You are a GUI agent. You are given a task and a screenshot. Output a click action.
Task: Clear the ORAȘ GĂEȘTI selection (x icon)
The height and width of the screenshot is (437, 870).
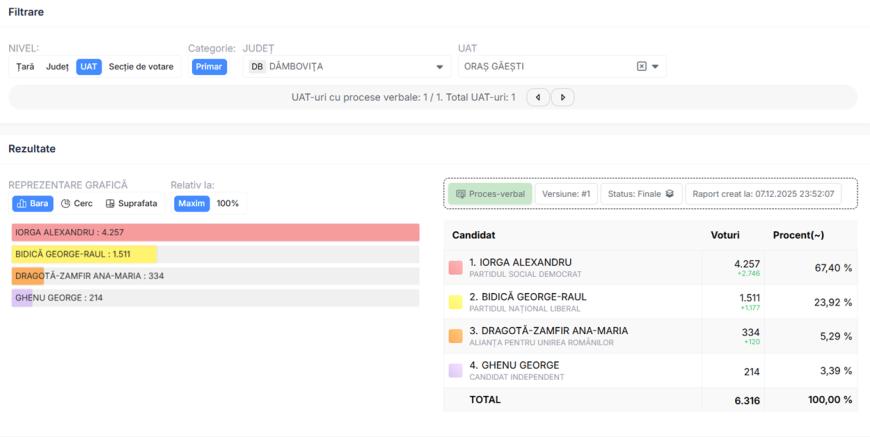pyautogui.click(x=641, y=67)
